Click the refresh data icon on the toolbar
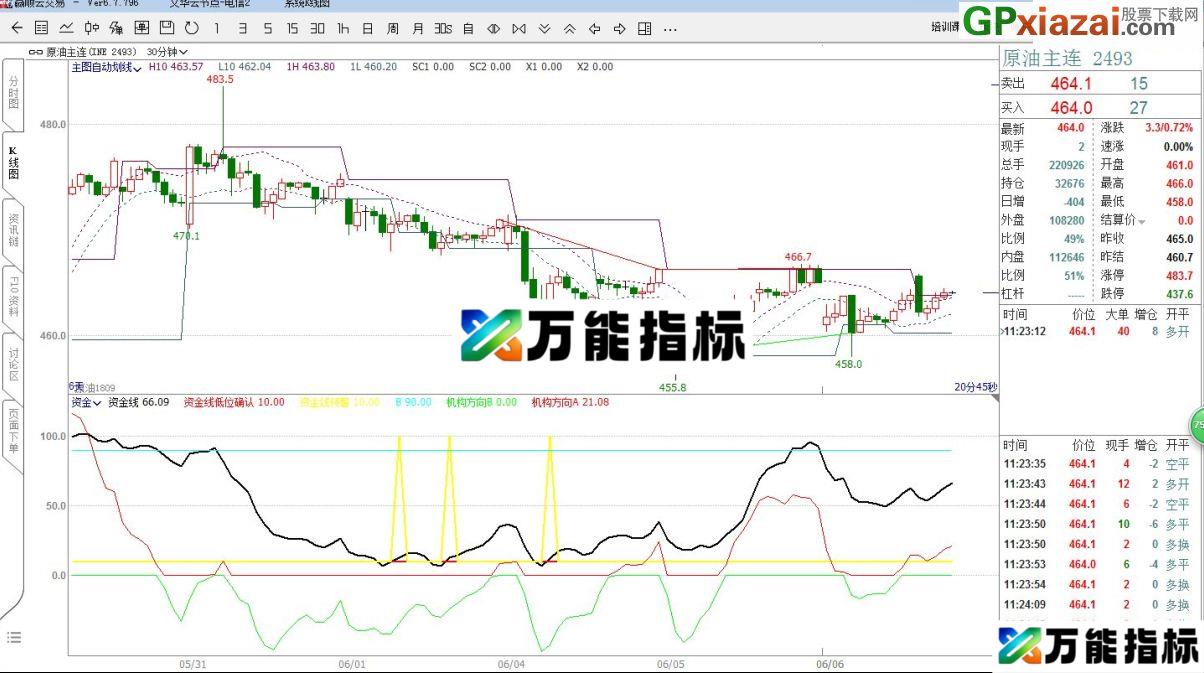Screen dimensions: 1204x673 [x=192, y=28]
